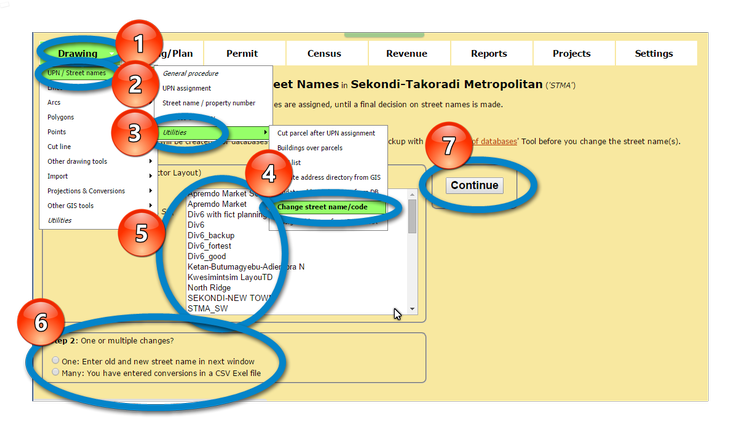The width and height of the screenshot is (740, 433).
Task: Select Cut line menu entry
Action: click(x=59, y=146)
